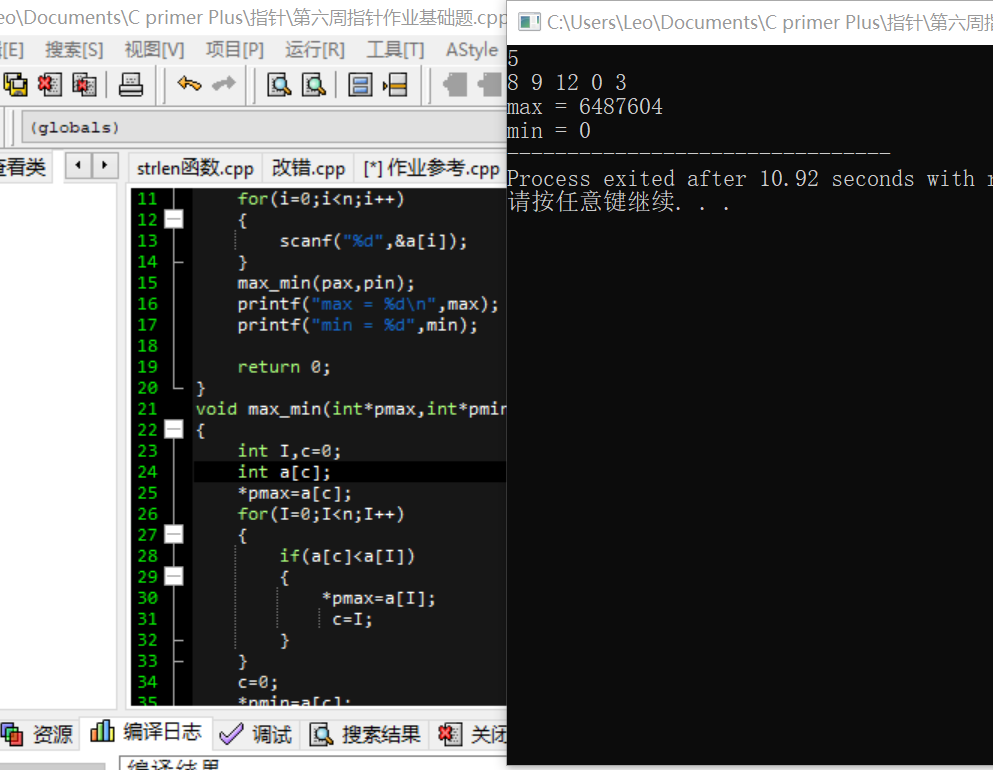This screenshot has height=770, width=993.
Task: Click the code line 'int a[c];'
Action: pyautogui.click(x=284, y=472)
